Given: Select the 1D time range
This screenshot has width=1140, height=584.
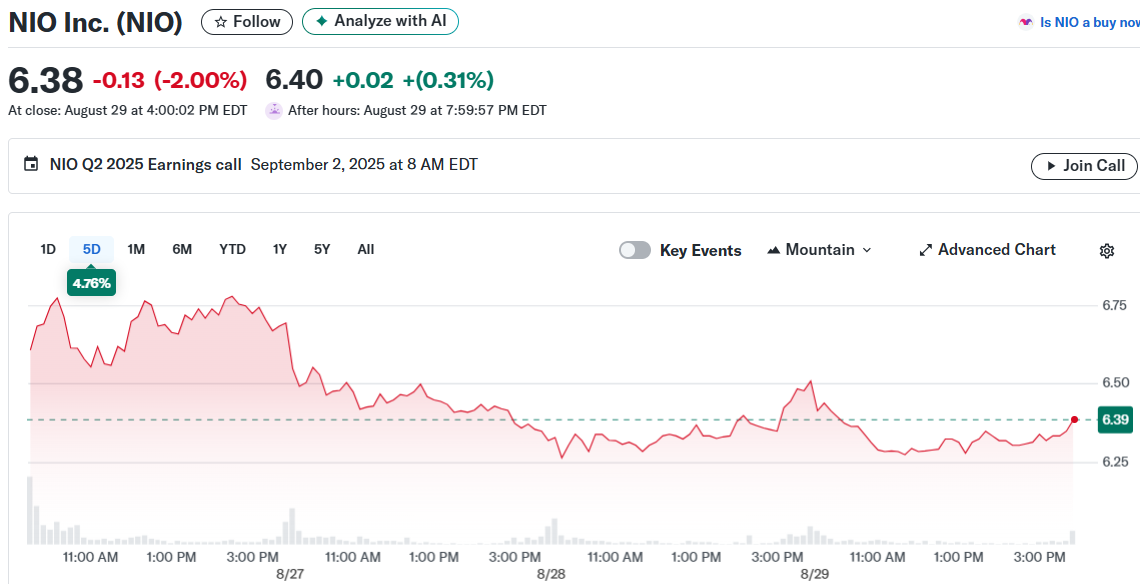Looking at the screenshot, I should pyautogui.click(x=48, y=249).
